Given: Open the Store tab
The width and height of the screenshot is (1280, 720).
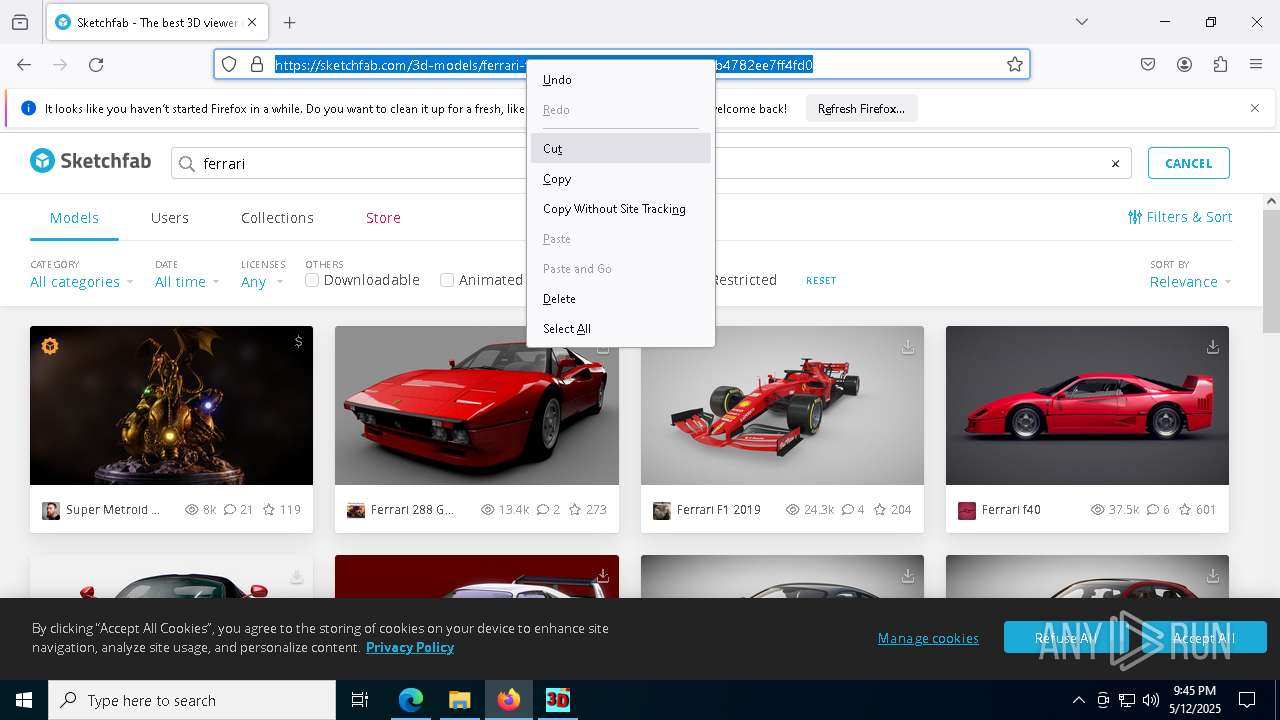Looking at the screenshot, I should coord(383,218).
